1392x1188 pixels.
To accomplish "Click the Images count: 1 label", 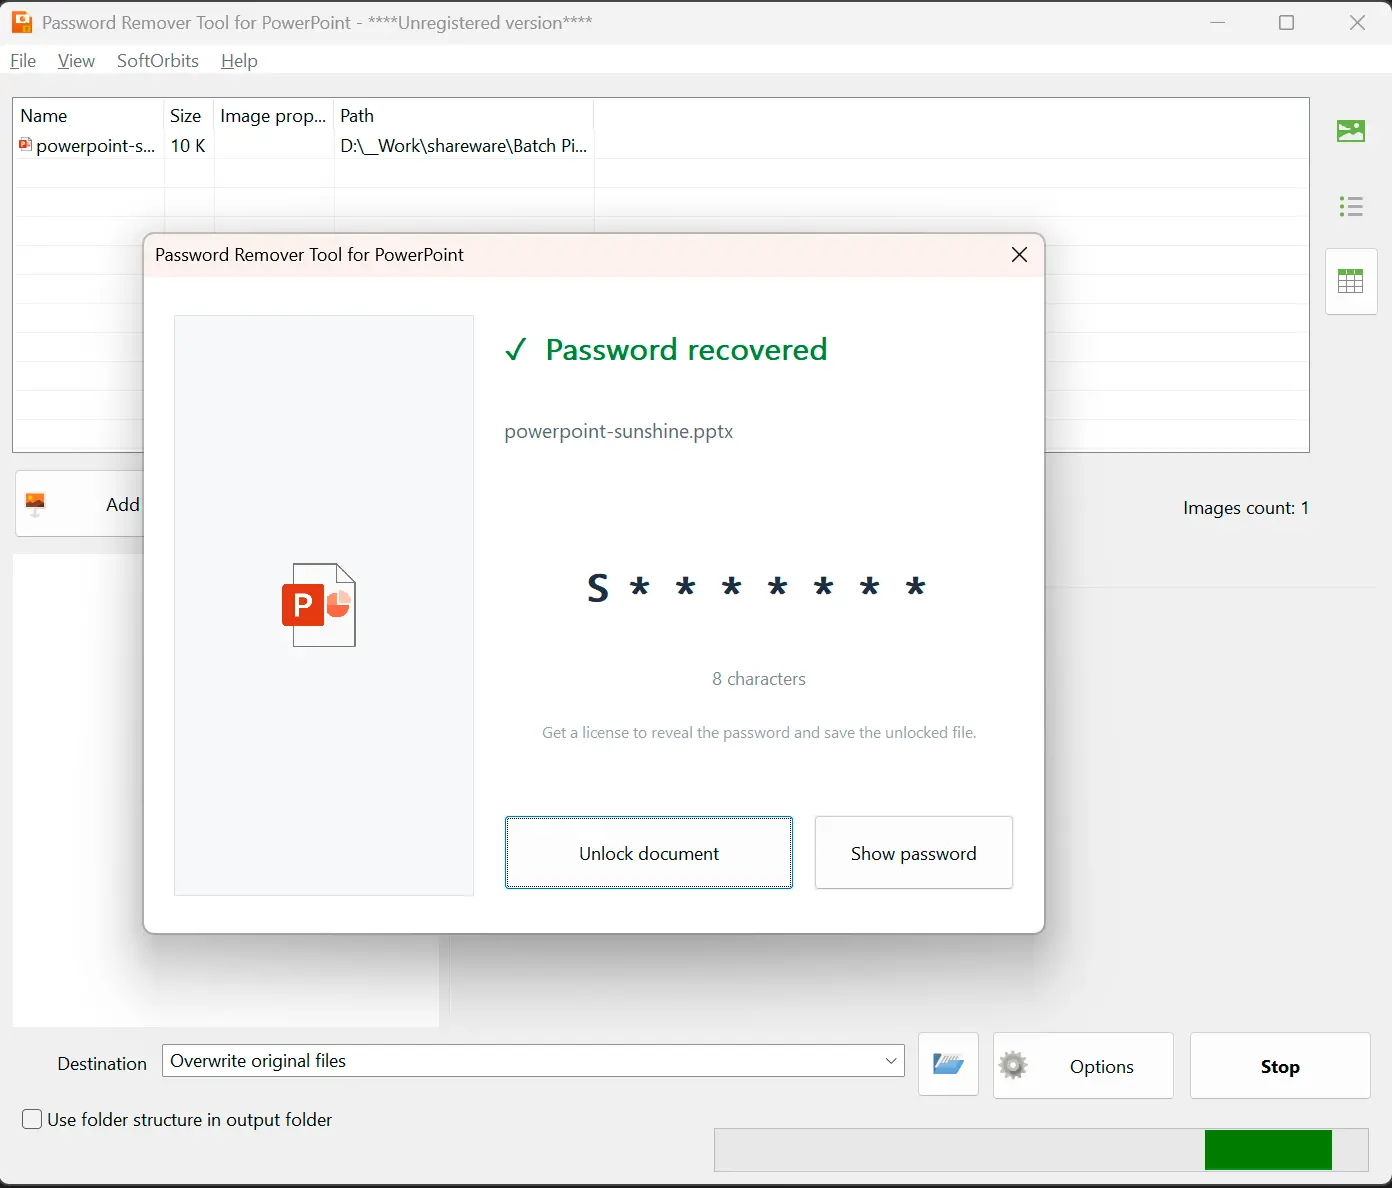I will click(x=1246, y=508).
